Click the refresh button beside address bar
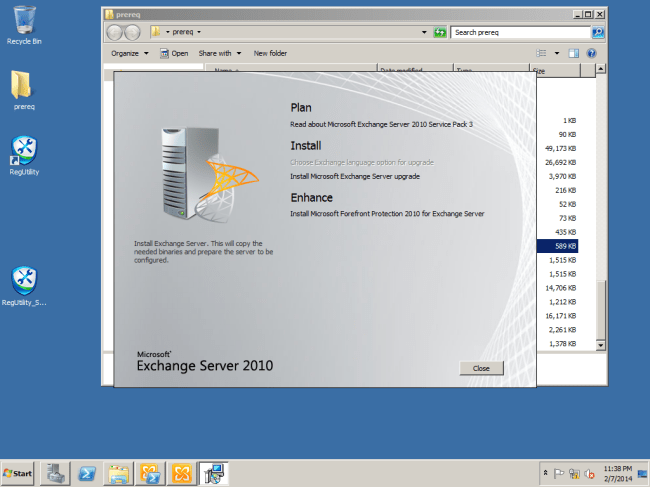Image resolution: width=650 pixels, height=487 pixels. coord(440,33)
